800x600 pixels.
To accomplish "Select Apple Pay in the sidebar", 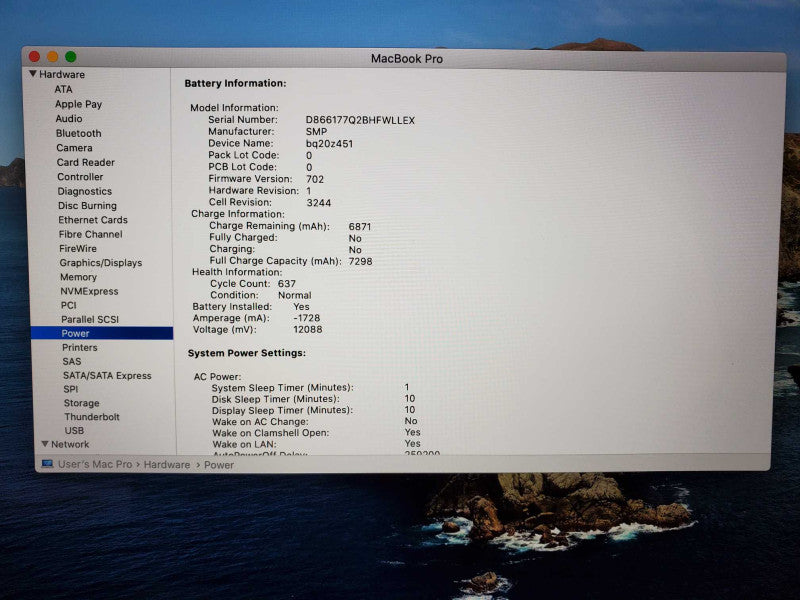I will pyautogui.click(x=79, y=104).
